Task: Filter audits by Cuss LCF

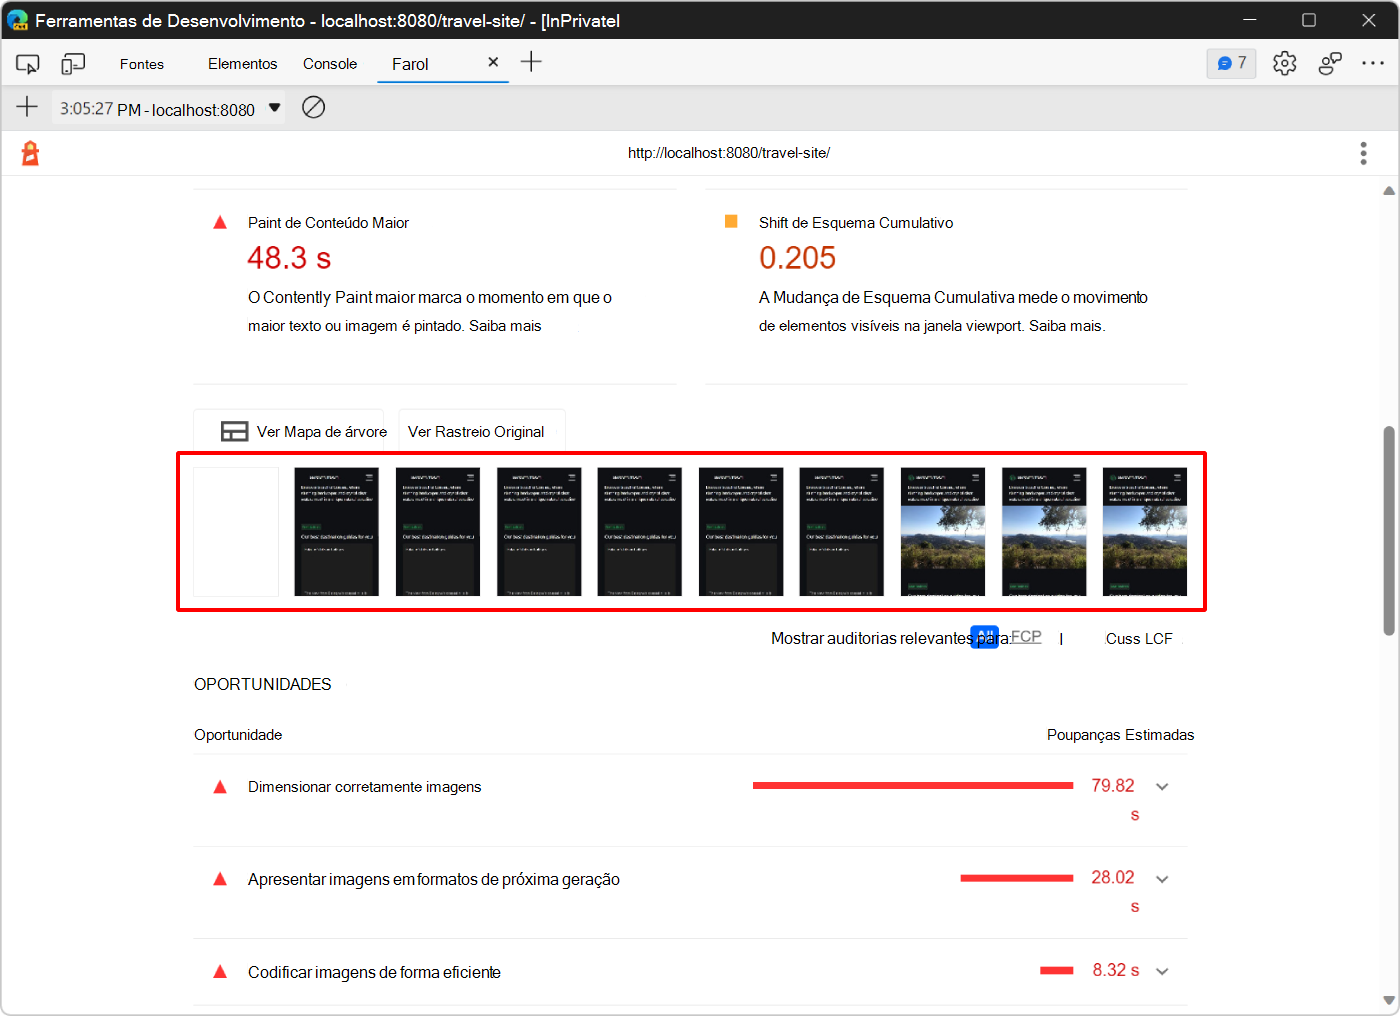Action: pos(1138,639)
